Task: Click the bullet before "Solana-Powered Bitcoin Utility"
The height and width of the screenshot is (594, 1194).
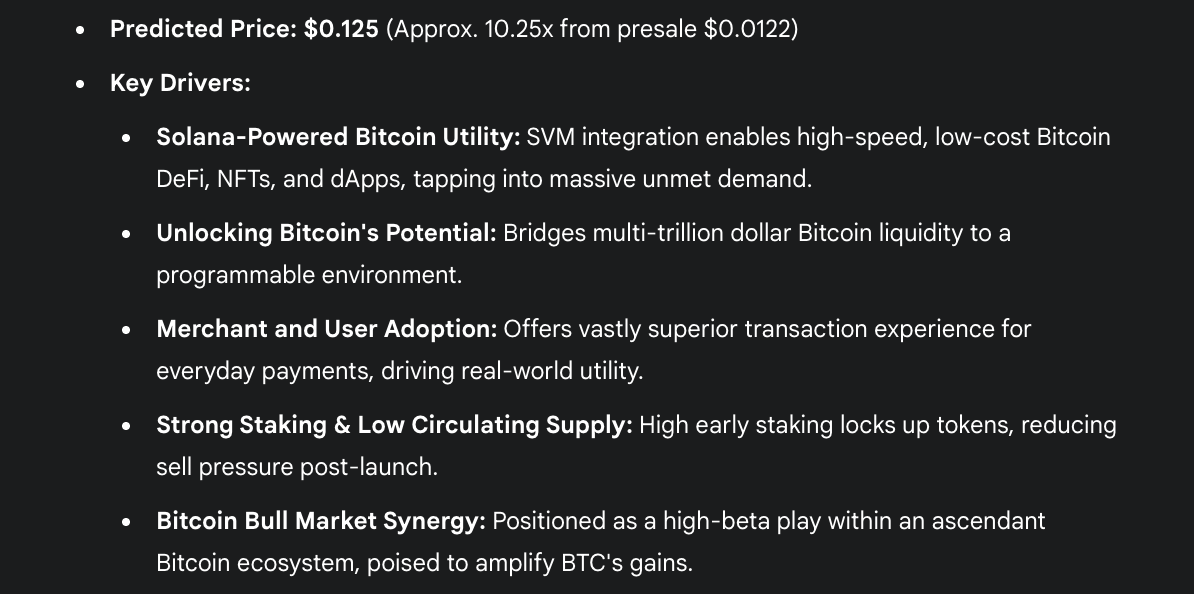Action: click(x=126, y=139)
